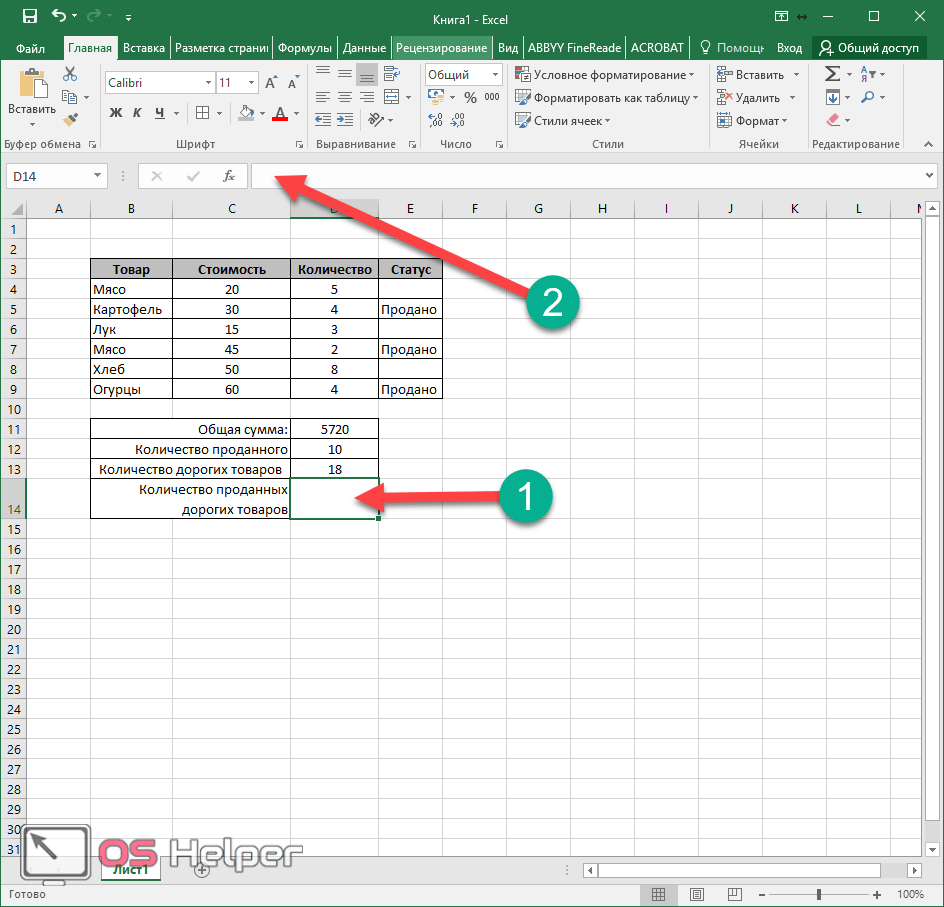Click the Undo arrow icon
The height and width of the screenshot is (907, 944).
tap(60, 17)
